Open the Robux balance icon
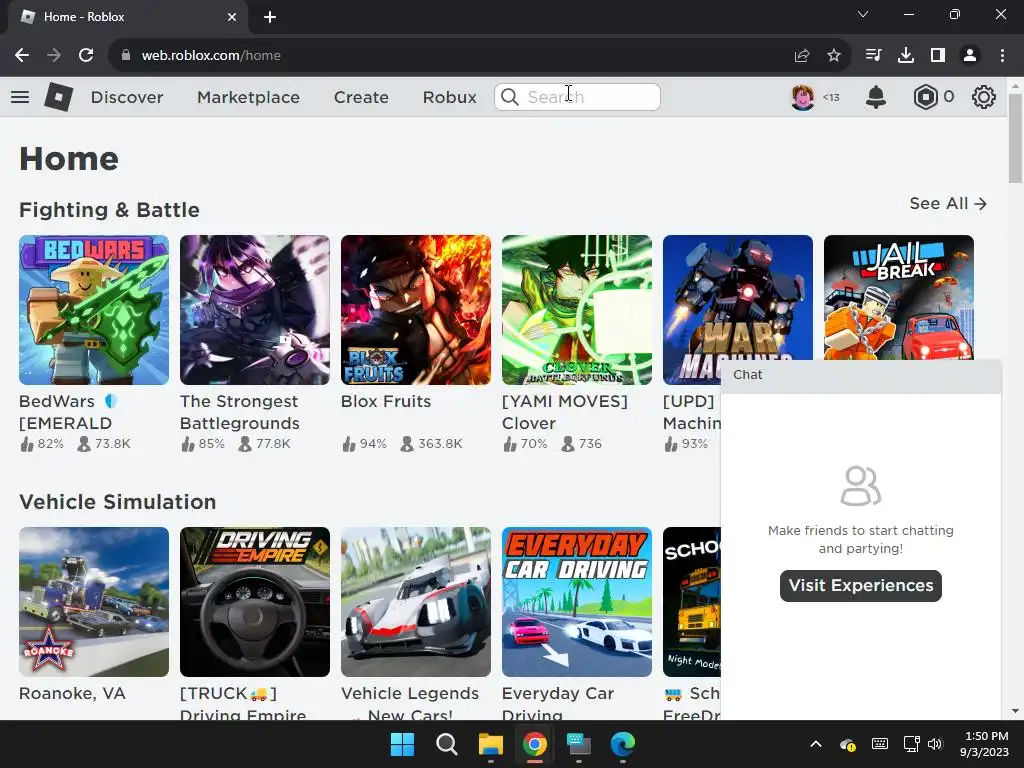The width and height of the screenshot is (1024, 768). tap(925, 97)
